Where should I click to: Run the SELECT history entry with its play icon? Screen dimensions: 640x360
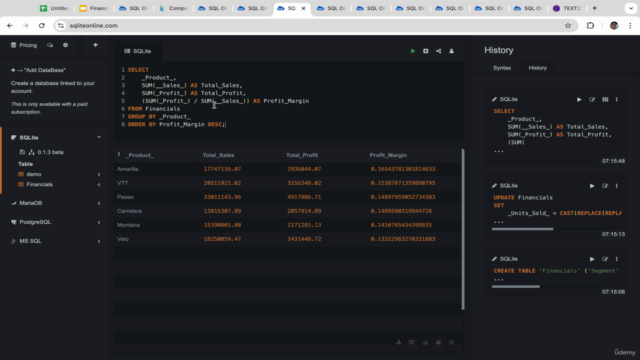tap(579, 99)
